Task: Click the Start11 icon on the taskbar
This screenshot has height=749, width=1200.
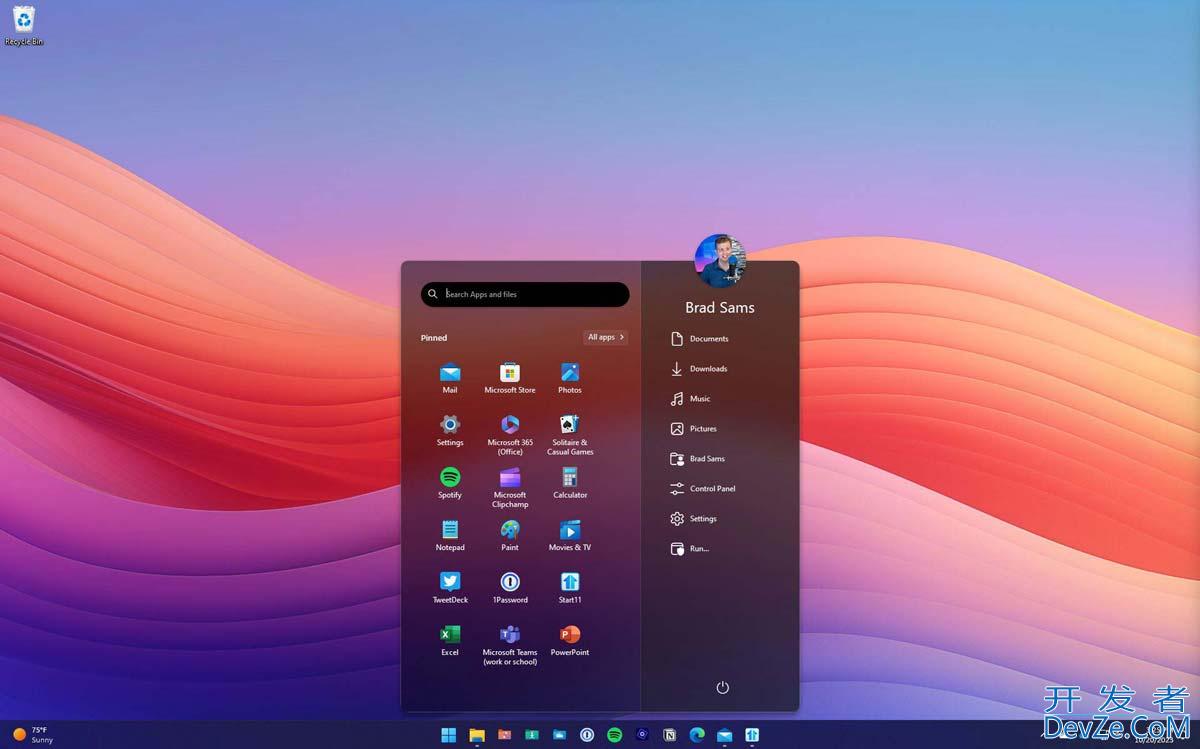Action: tap(751, 735)
